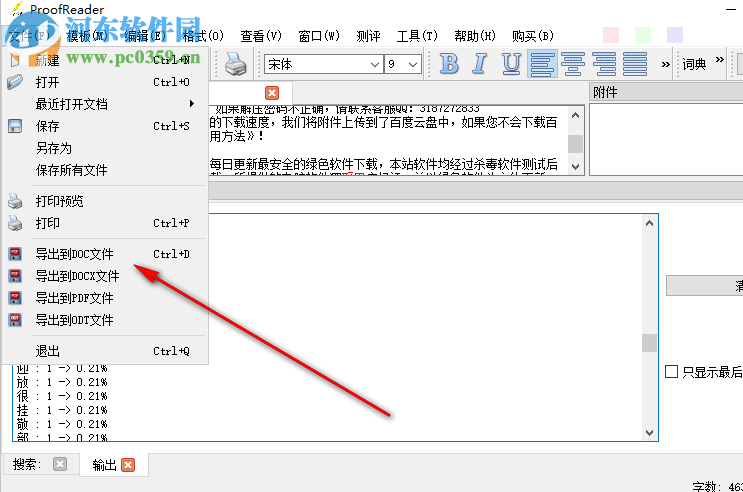The image size is (743, 492).
Task: Click the Open folder icon in menu
Action: click(x=15, y=82)
